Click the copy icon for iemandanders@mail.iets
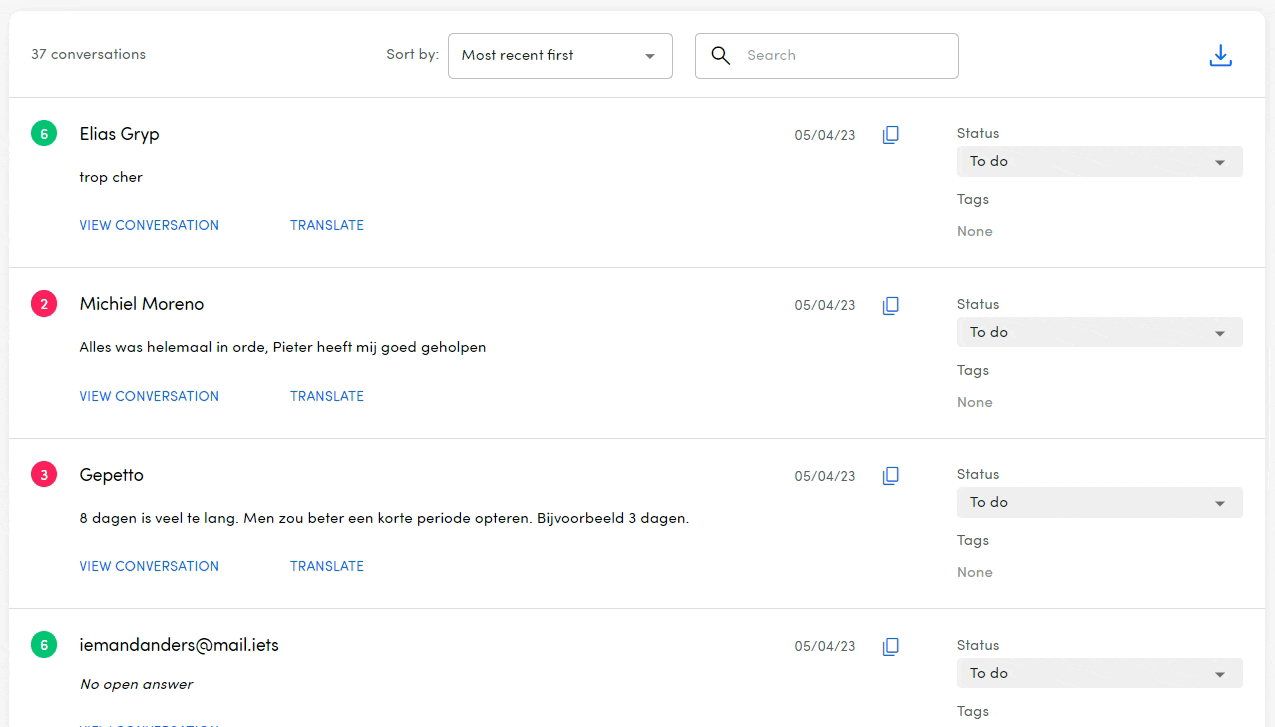The width and height of the screenshot is (1275, 727). point(890,646)
